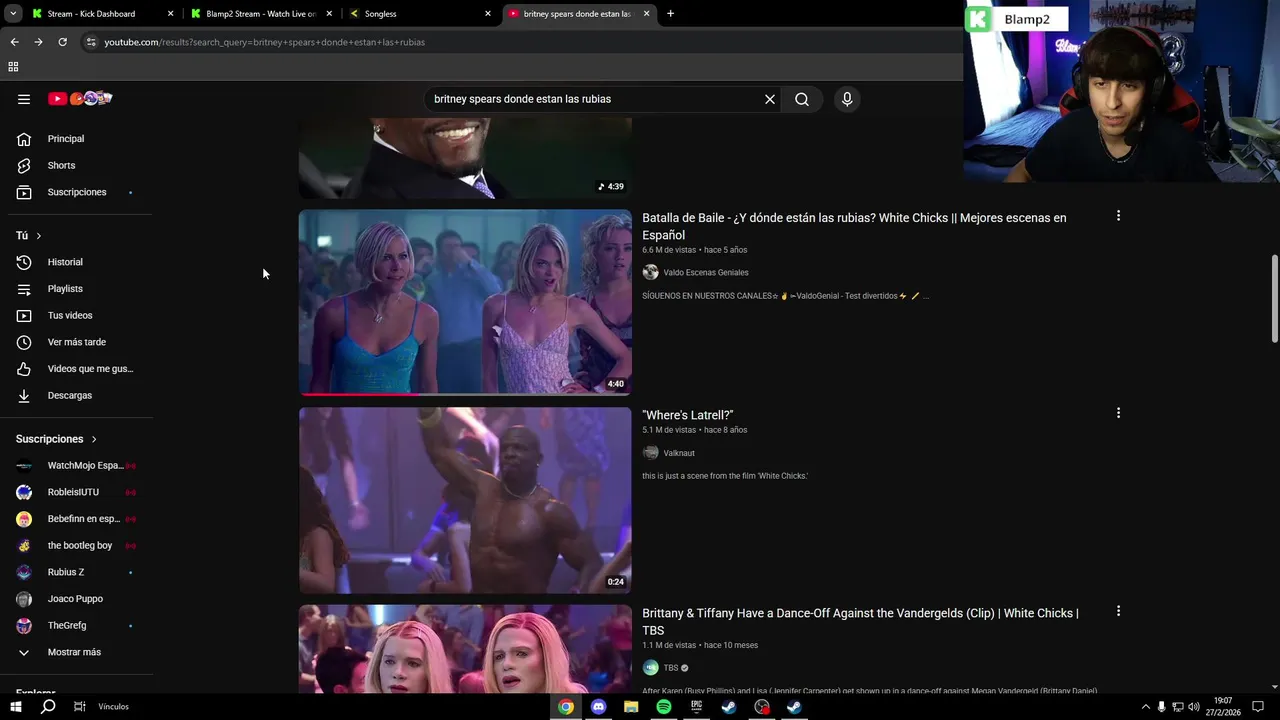1280x720 pixels.
Task: Open Epic Games Launcher from taskbar
Action: 697,707
